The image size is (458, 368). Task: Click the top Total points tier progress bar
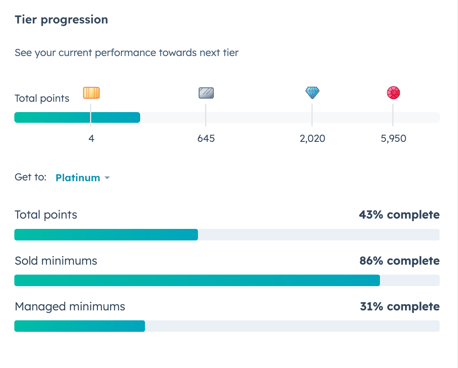[227, 117]
